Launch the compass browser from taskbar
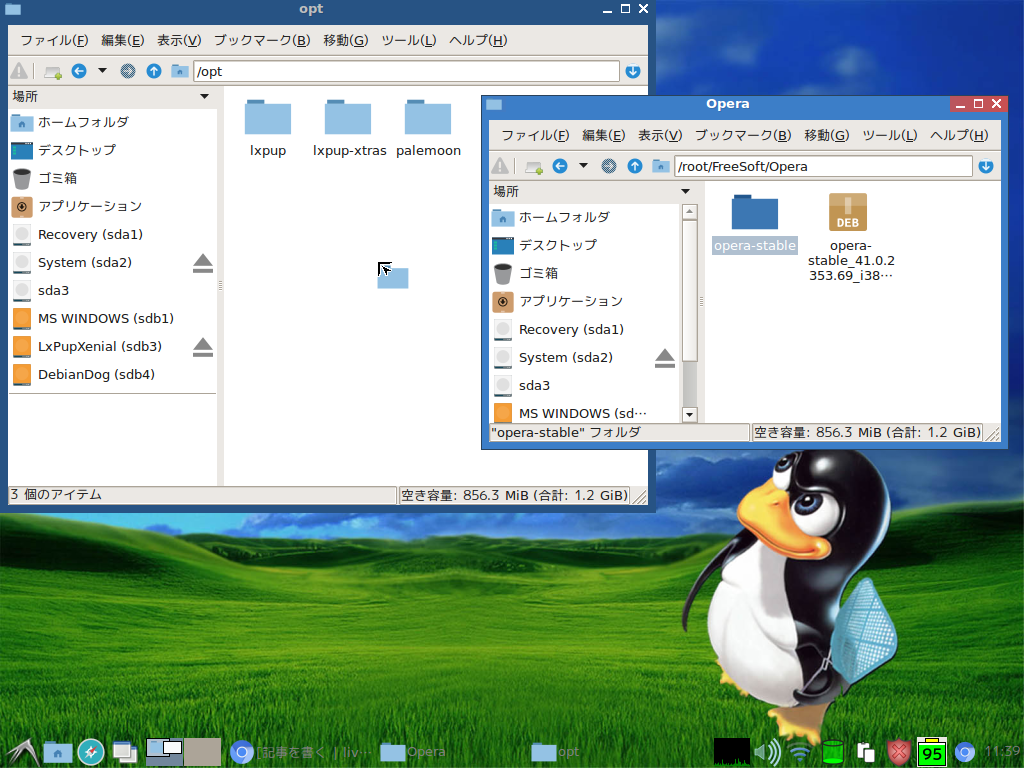Image resolution: width=1024 pixels, height=768 pixels. click(91, 752)
